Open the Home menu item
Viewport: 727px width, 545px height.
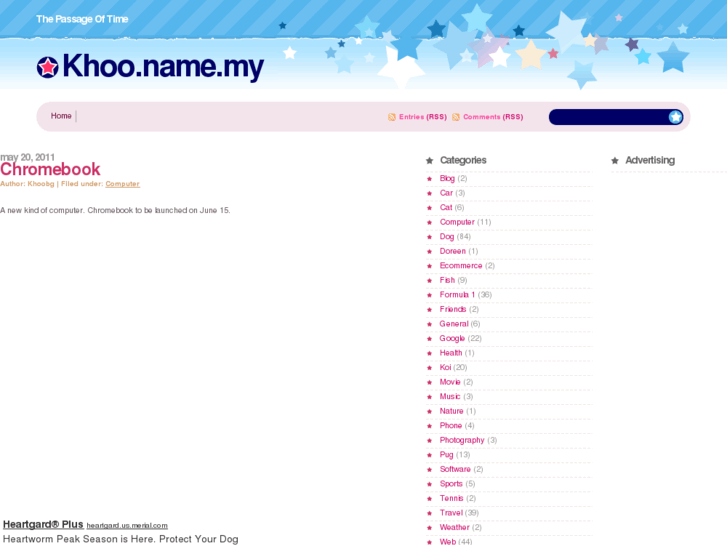pyautogui.click(x=61, y=116)
